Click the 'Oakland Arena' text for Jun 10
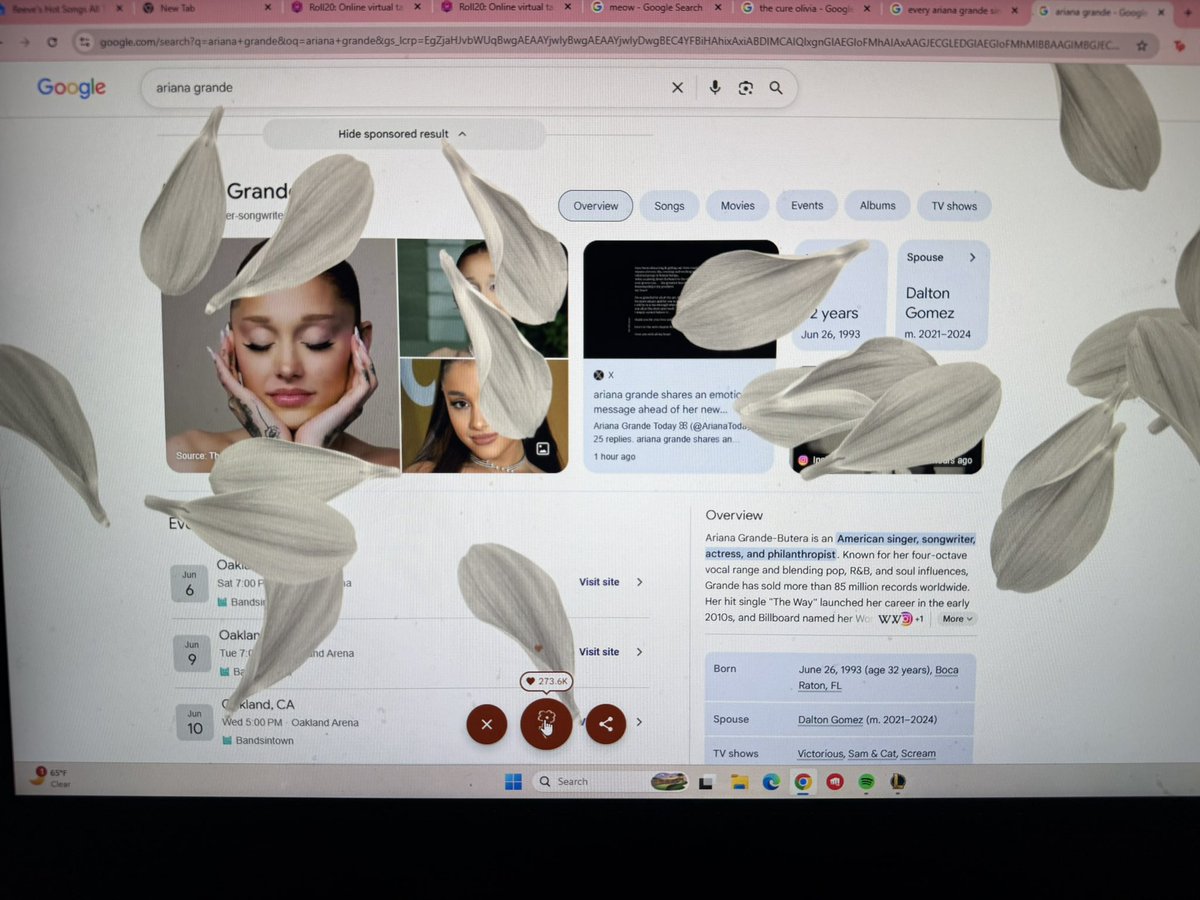1200x900 pixels. pos(326,723)
